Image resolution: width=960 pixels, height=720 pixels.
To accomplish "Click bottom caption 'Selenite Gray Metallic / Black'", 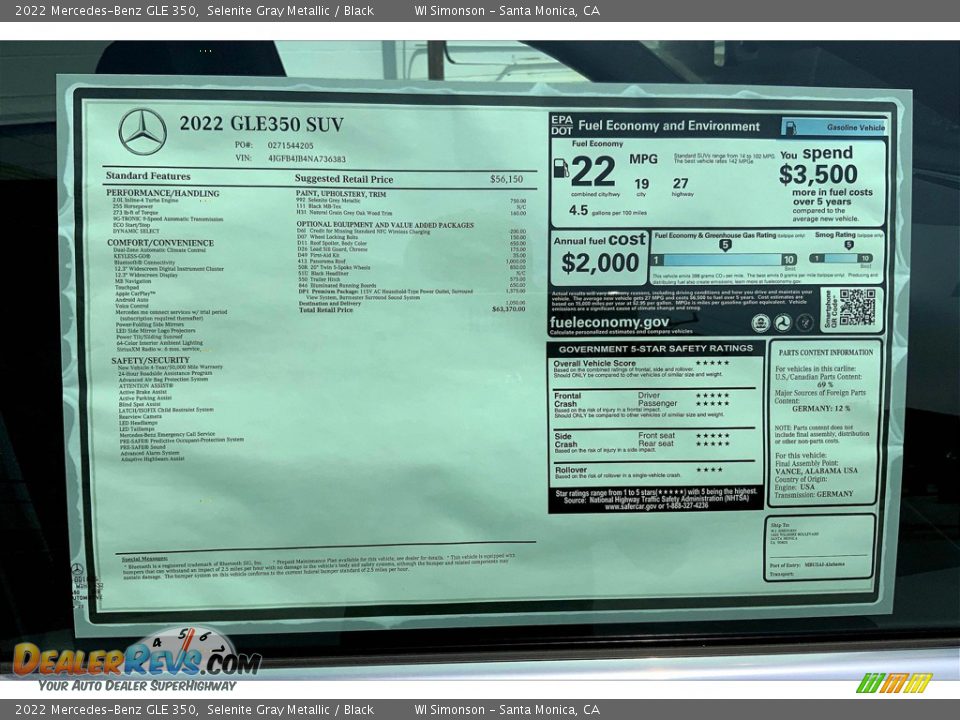I will (290, 710).
